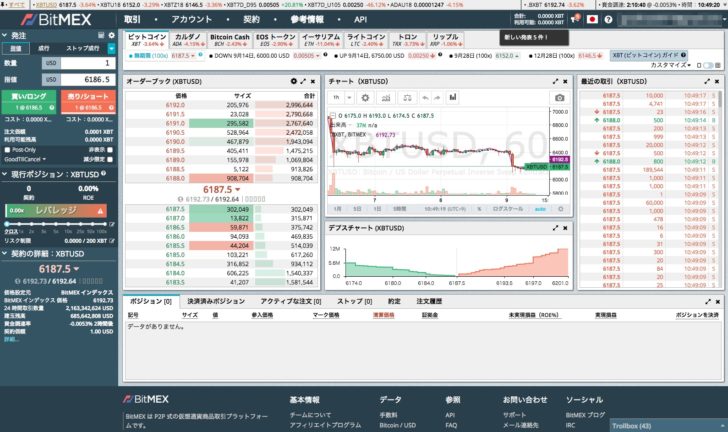Edit risk limit pencil icon

[112, 241]
